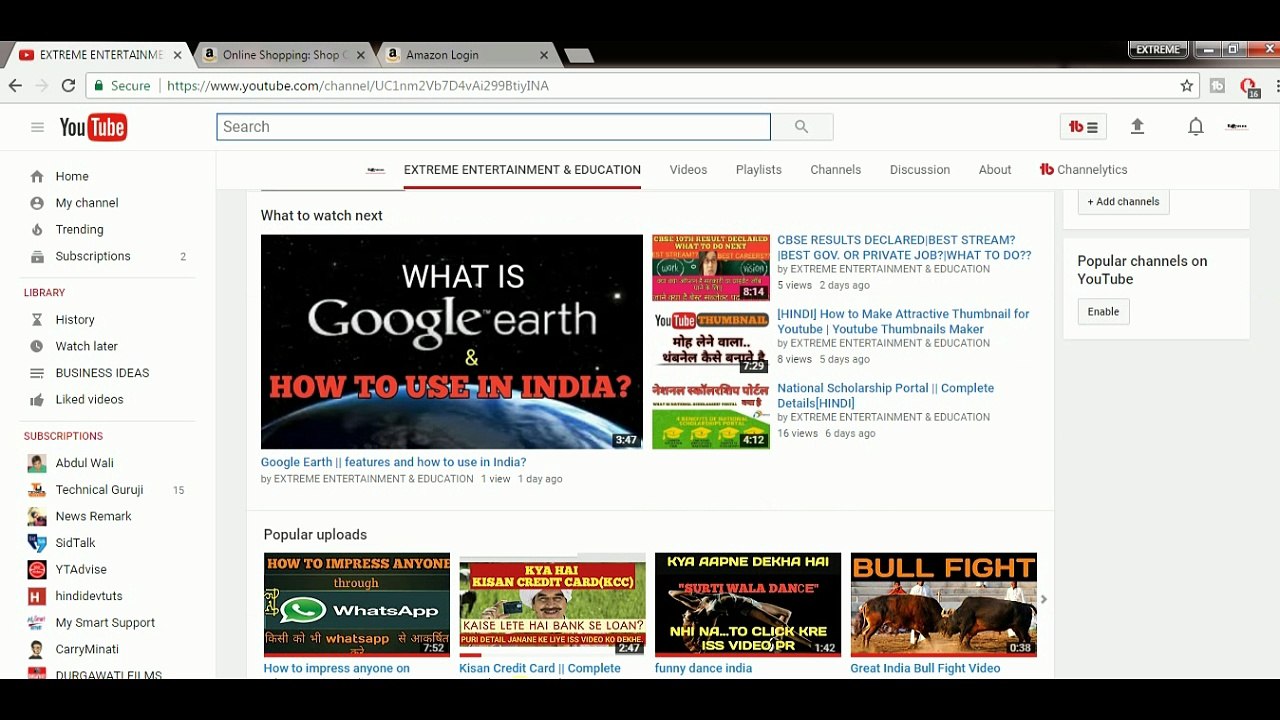Viewport: 1280px width, 720px height.
Task: Click the Abdul Wali channel avatar
Action: coord(37,463)
